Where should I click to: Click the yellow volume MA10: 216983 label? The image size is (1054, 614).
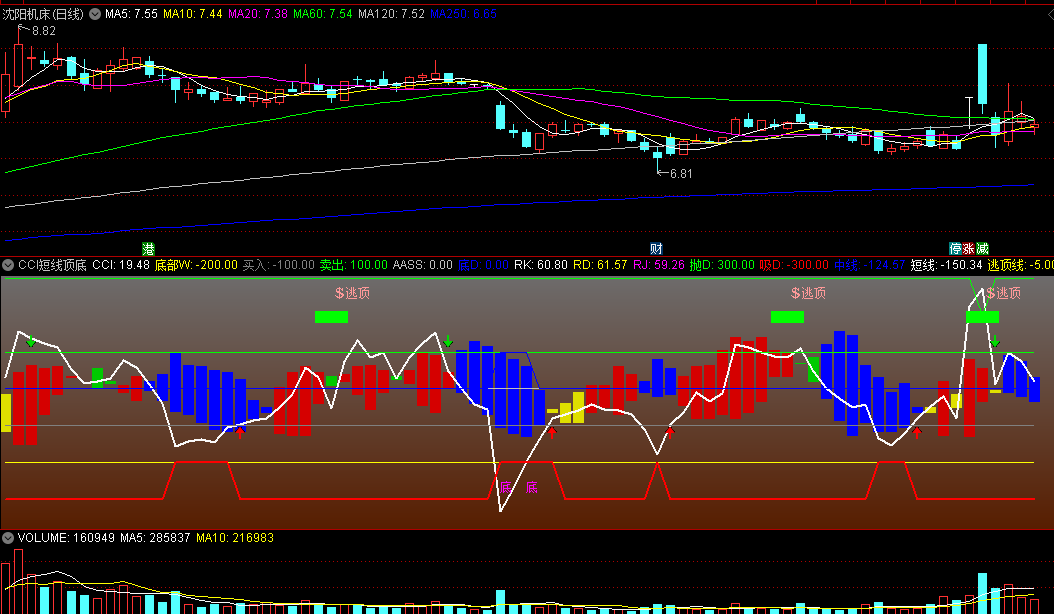(235, 538)
